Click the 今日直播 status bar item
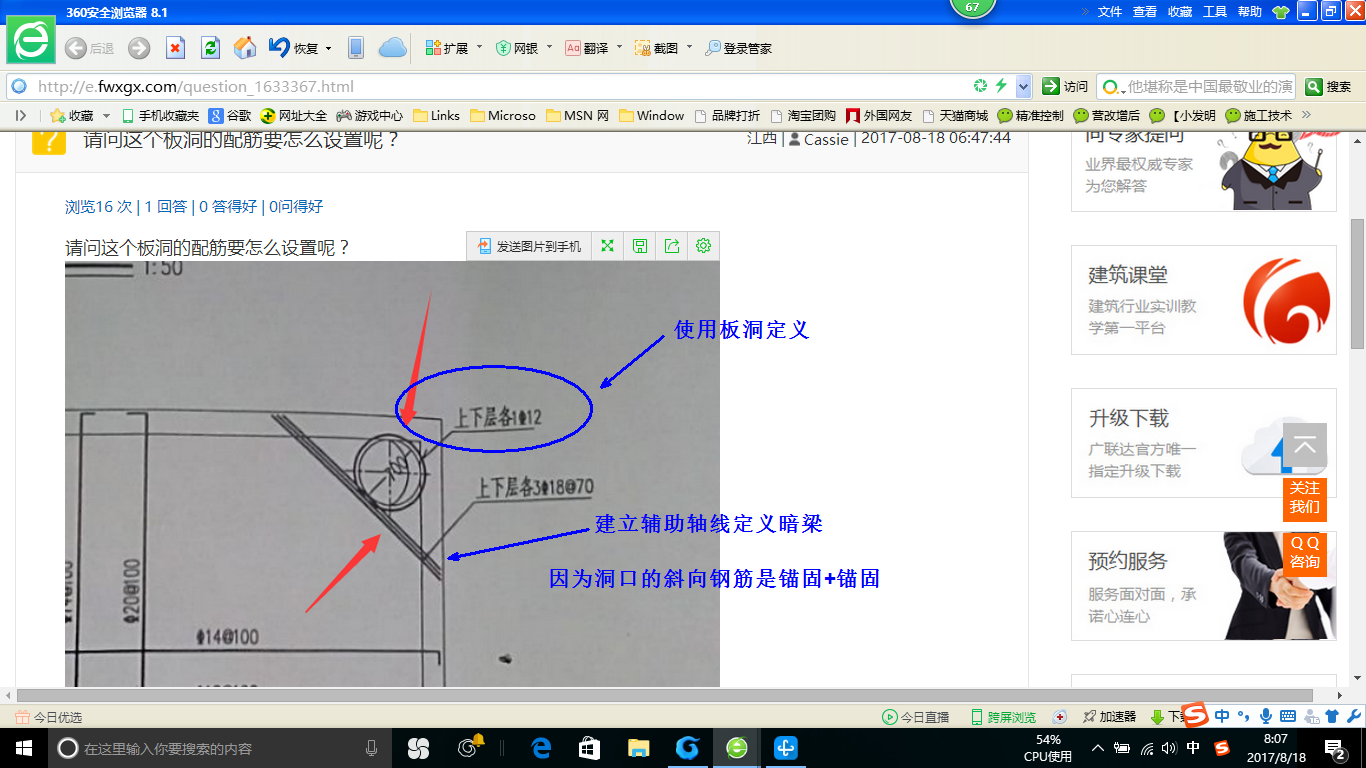 pyautogui.click(x=915, y=717)
